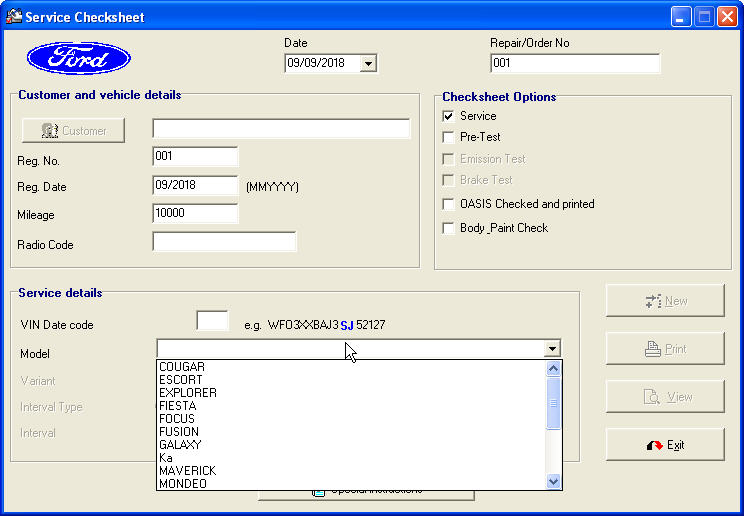
Task: Enable the Body Paint Check checkbox
Action: click(448, 228)
